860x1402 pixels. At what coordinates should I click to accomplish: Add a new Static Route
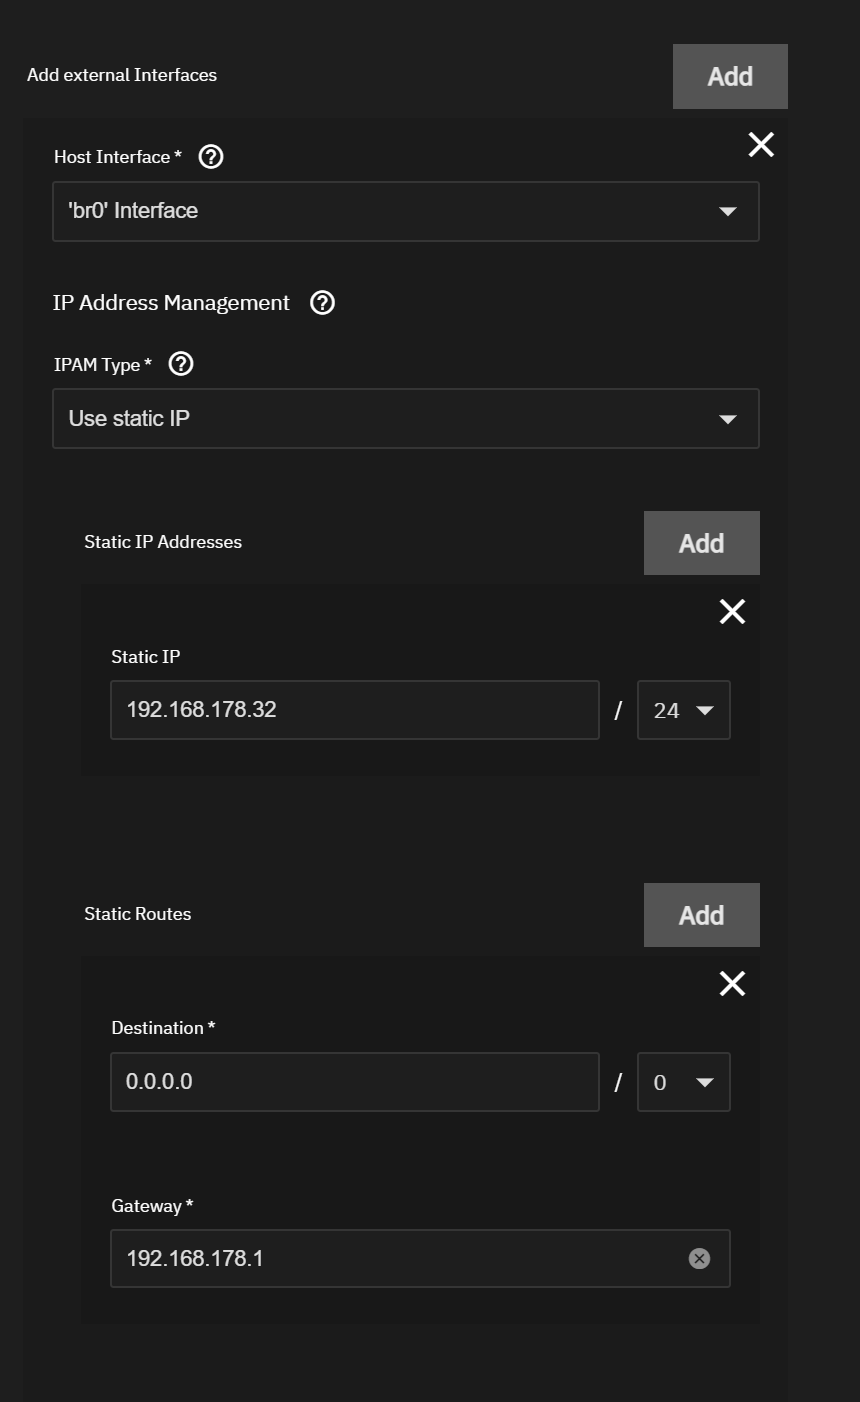701,915
